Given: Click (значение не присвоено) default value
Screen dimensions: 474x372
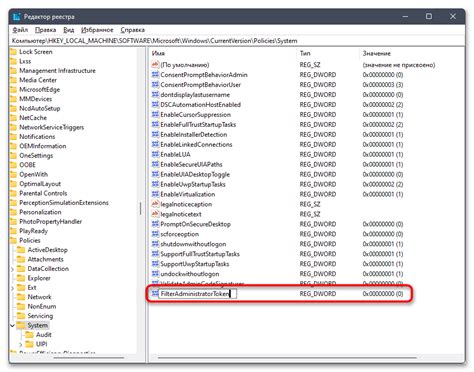Looking at the screenshot, I should (399, 65).
